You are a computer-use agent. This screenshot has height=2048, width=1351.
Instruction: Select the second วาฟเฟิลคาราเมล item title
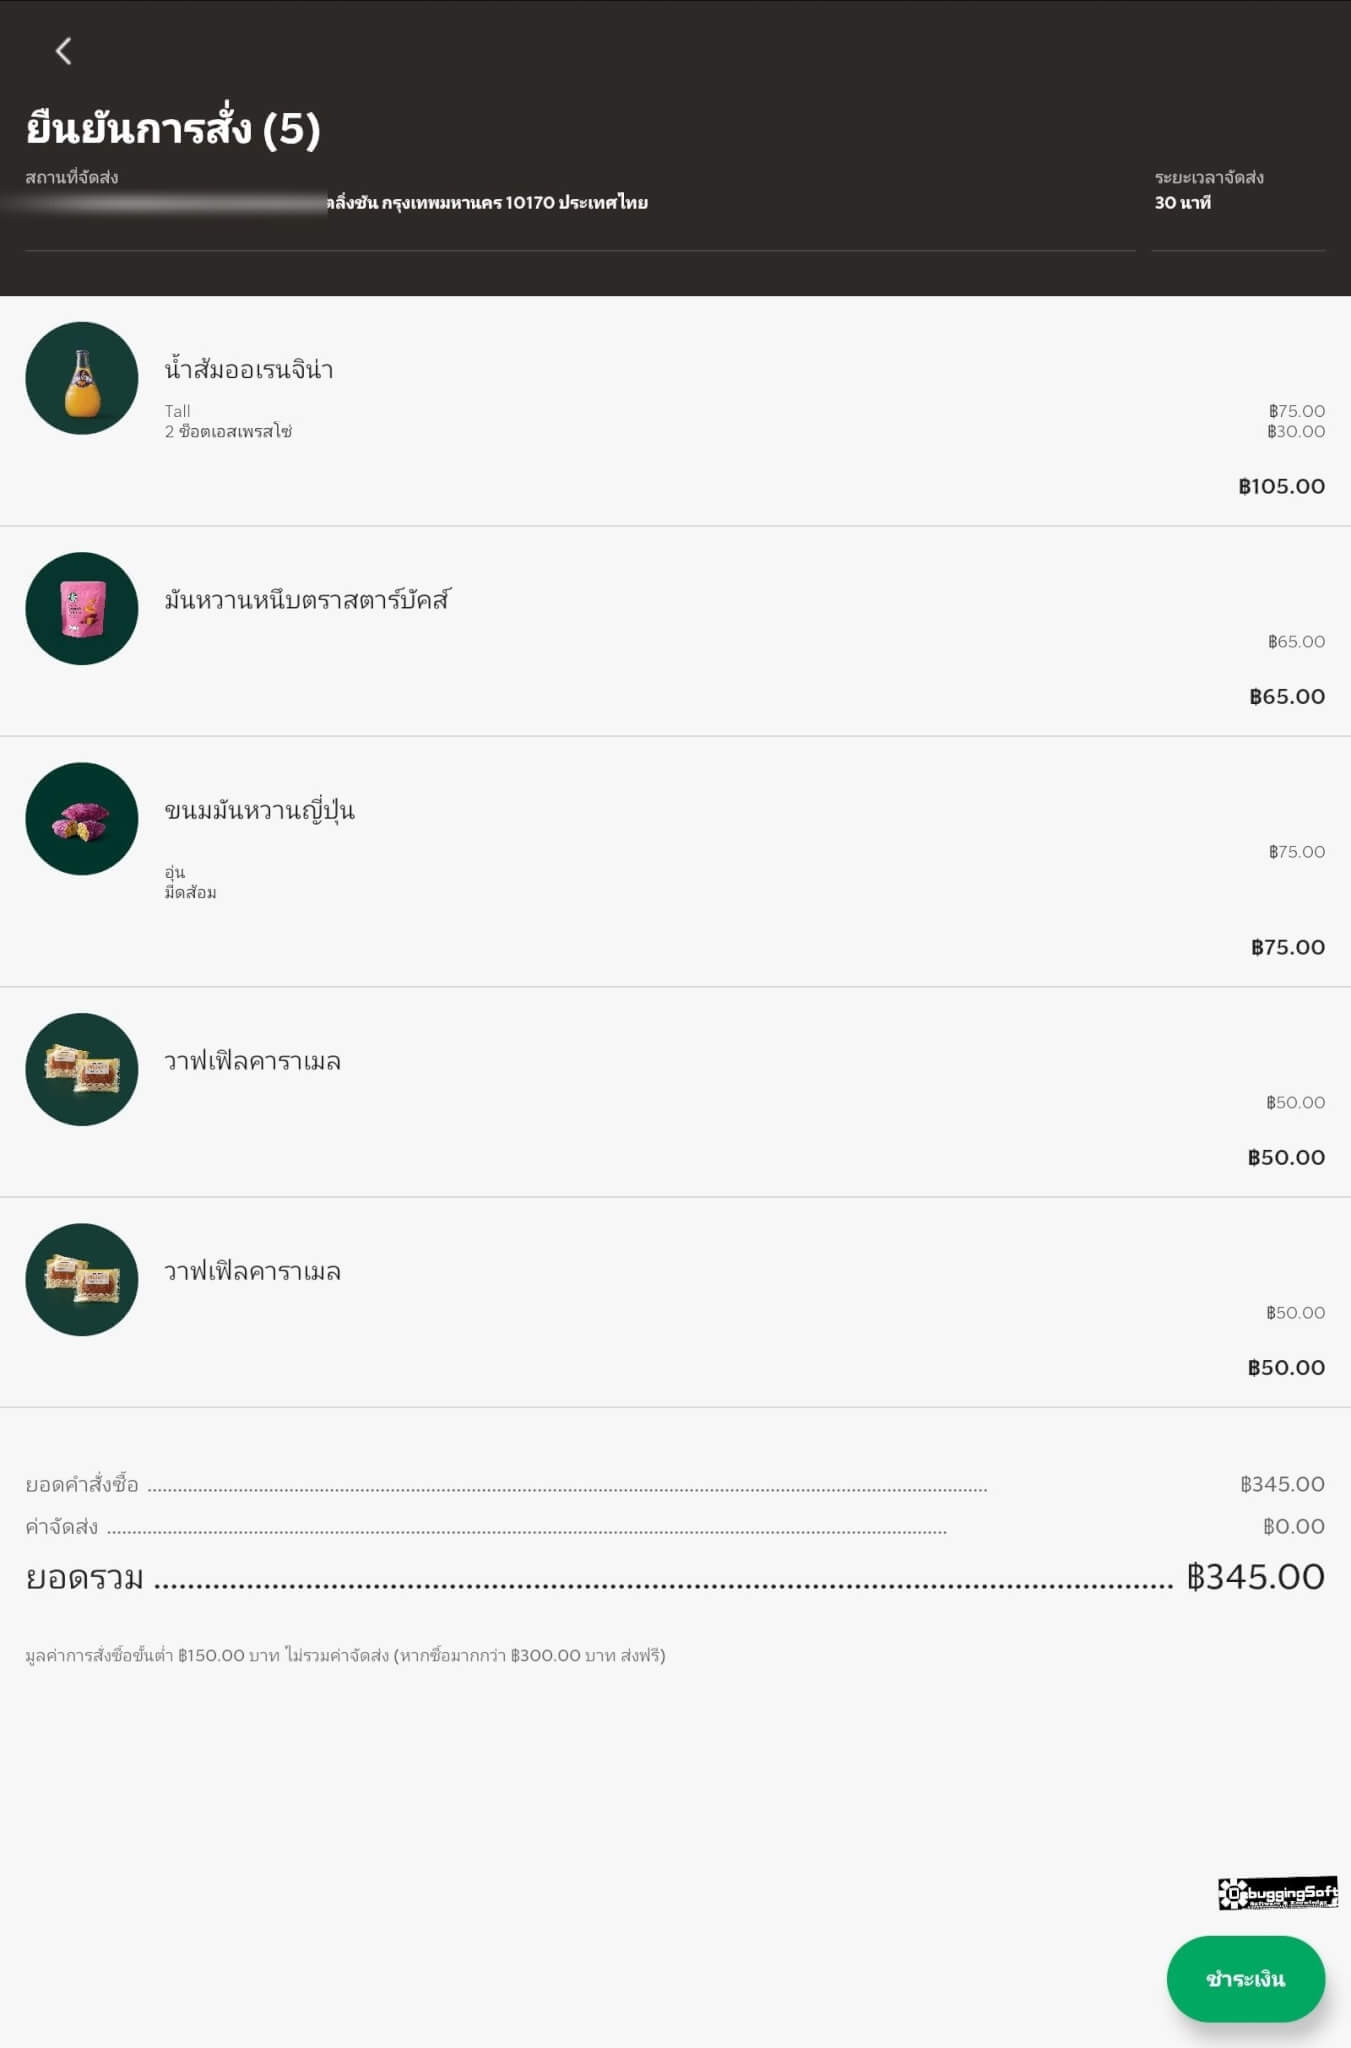[x=253, y=1271]
